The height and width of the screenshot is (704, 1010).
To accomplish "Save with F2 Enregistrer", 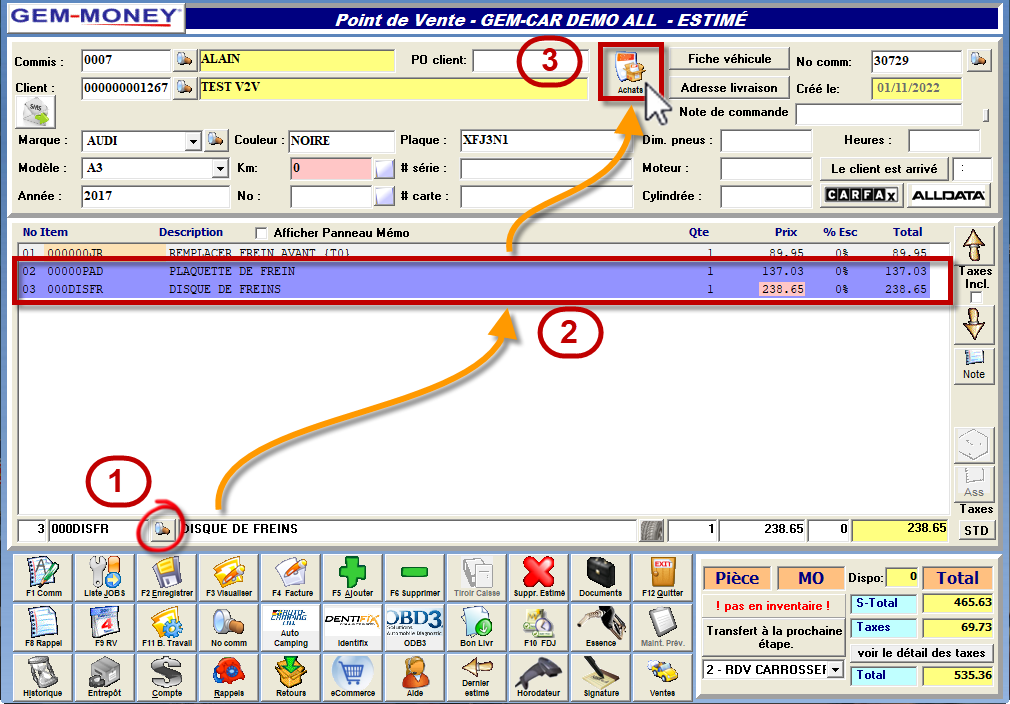I will coord(167,577).
